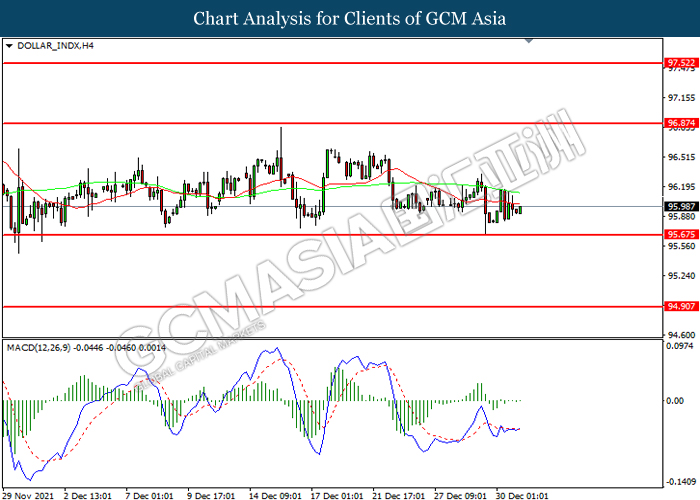The width and height of the screenshot is (700, 500).
Task: Click the 30 Dec 01:01 time label
Action: (522, 496)
